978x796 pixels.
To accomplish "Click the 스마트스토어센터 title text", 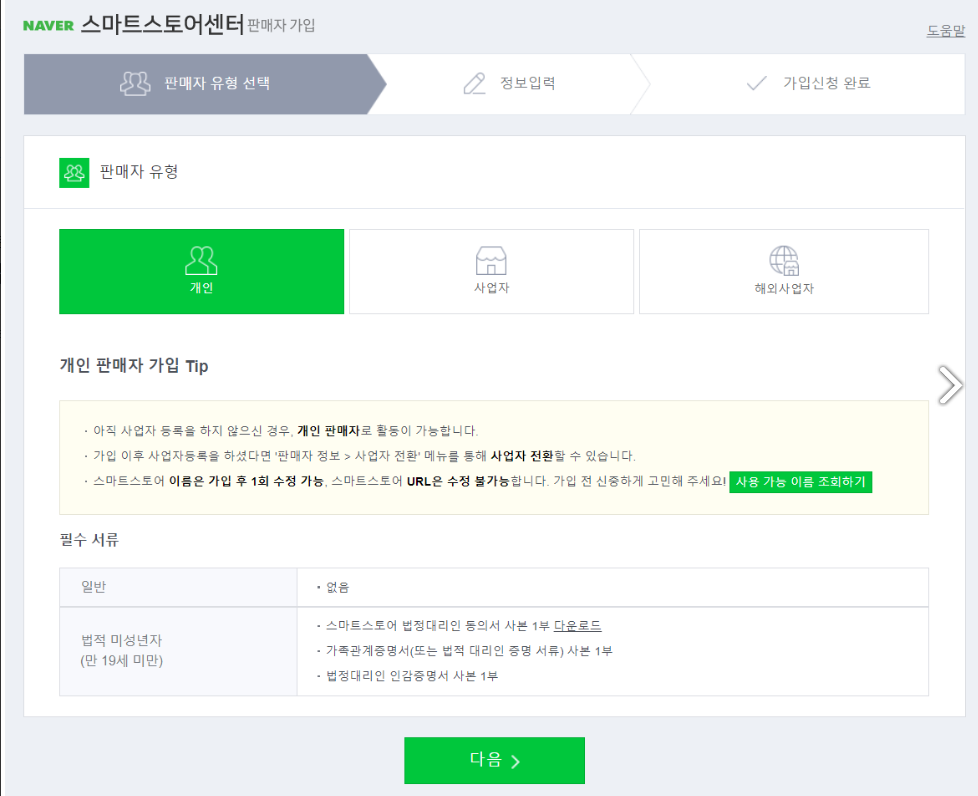I will pyautogui.click(x=162, y=24).
